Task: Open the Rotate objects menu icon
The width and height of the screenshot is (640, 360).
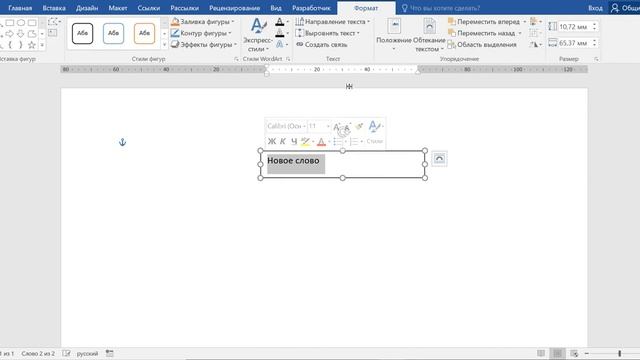Action: [x=535, y=44]
